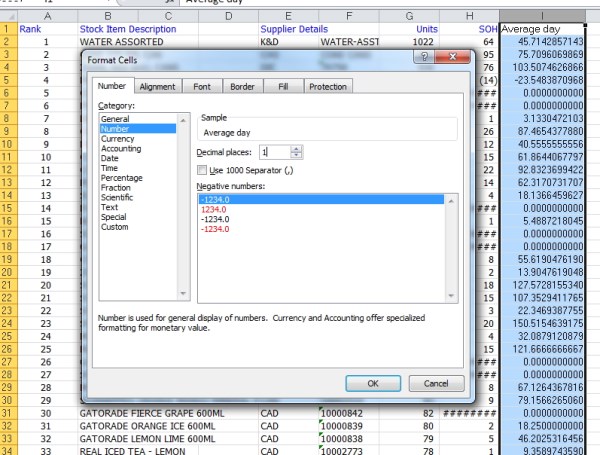Enable Use 1000 Separator checkbox
600x455 pixels.
point(202,170)
